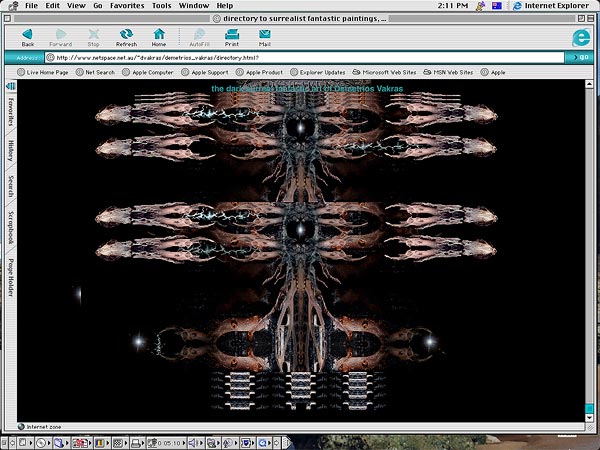The image size is (600, 450).
Task: Click the vertical scrollbar thumb
Action: pyautogui.click(x=589, y=408)
